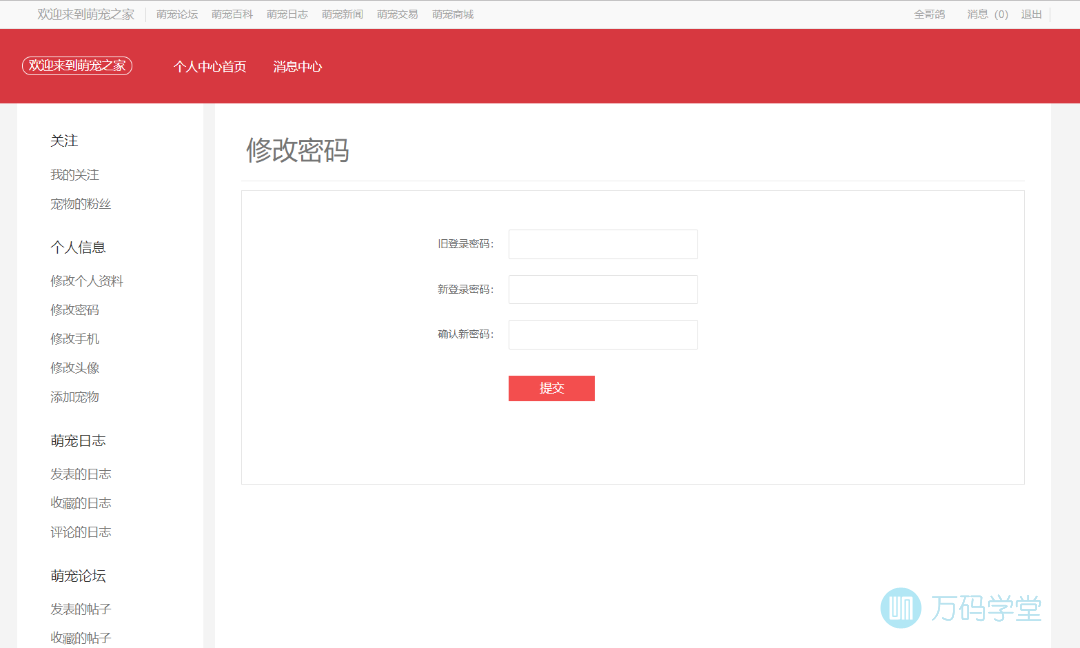Image resolution: width=1080 pixels, height=648 pixels.
Task: Choose 修改头像 from the sidebar
Action: [x=75, y=368]
